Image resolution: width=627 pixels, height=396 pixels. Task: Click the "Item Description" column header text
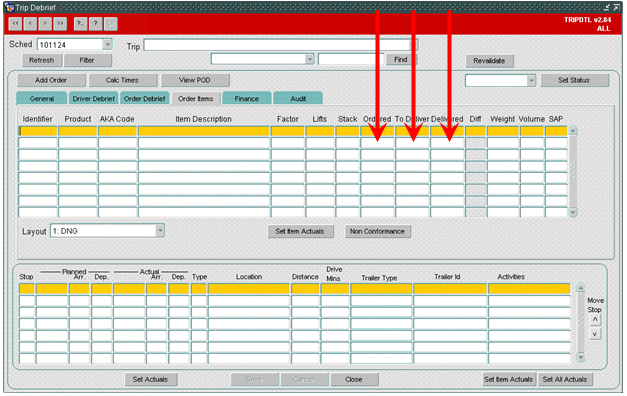(x=204, y=119)
